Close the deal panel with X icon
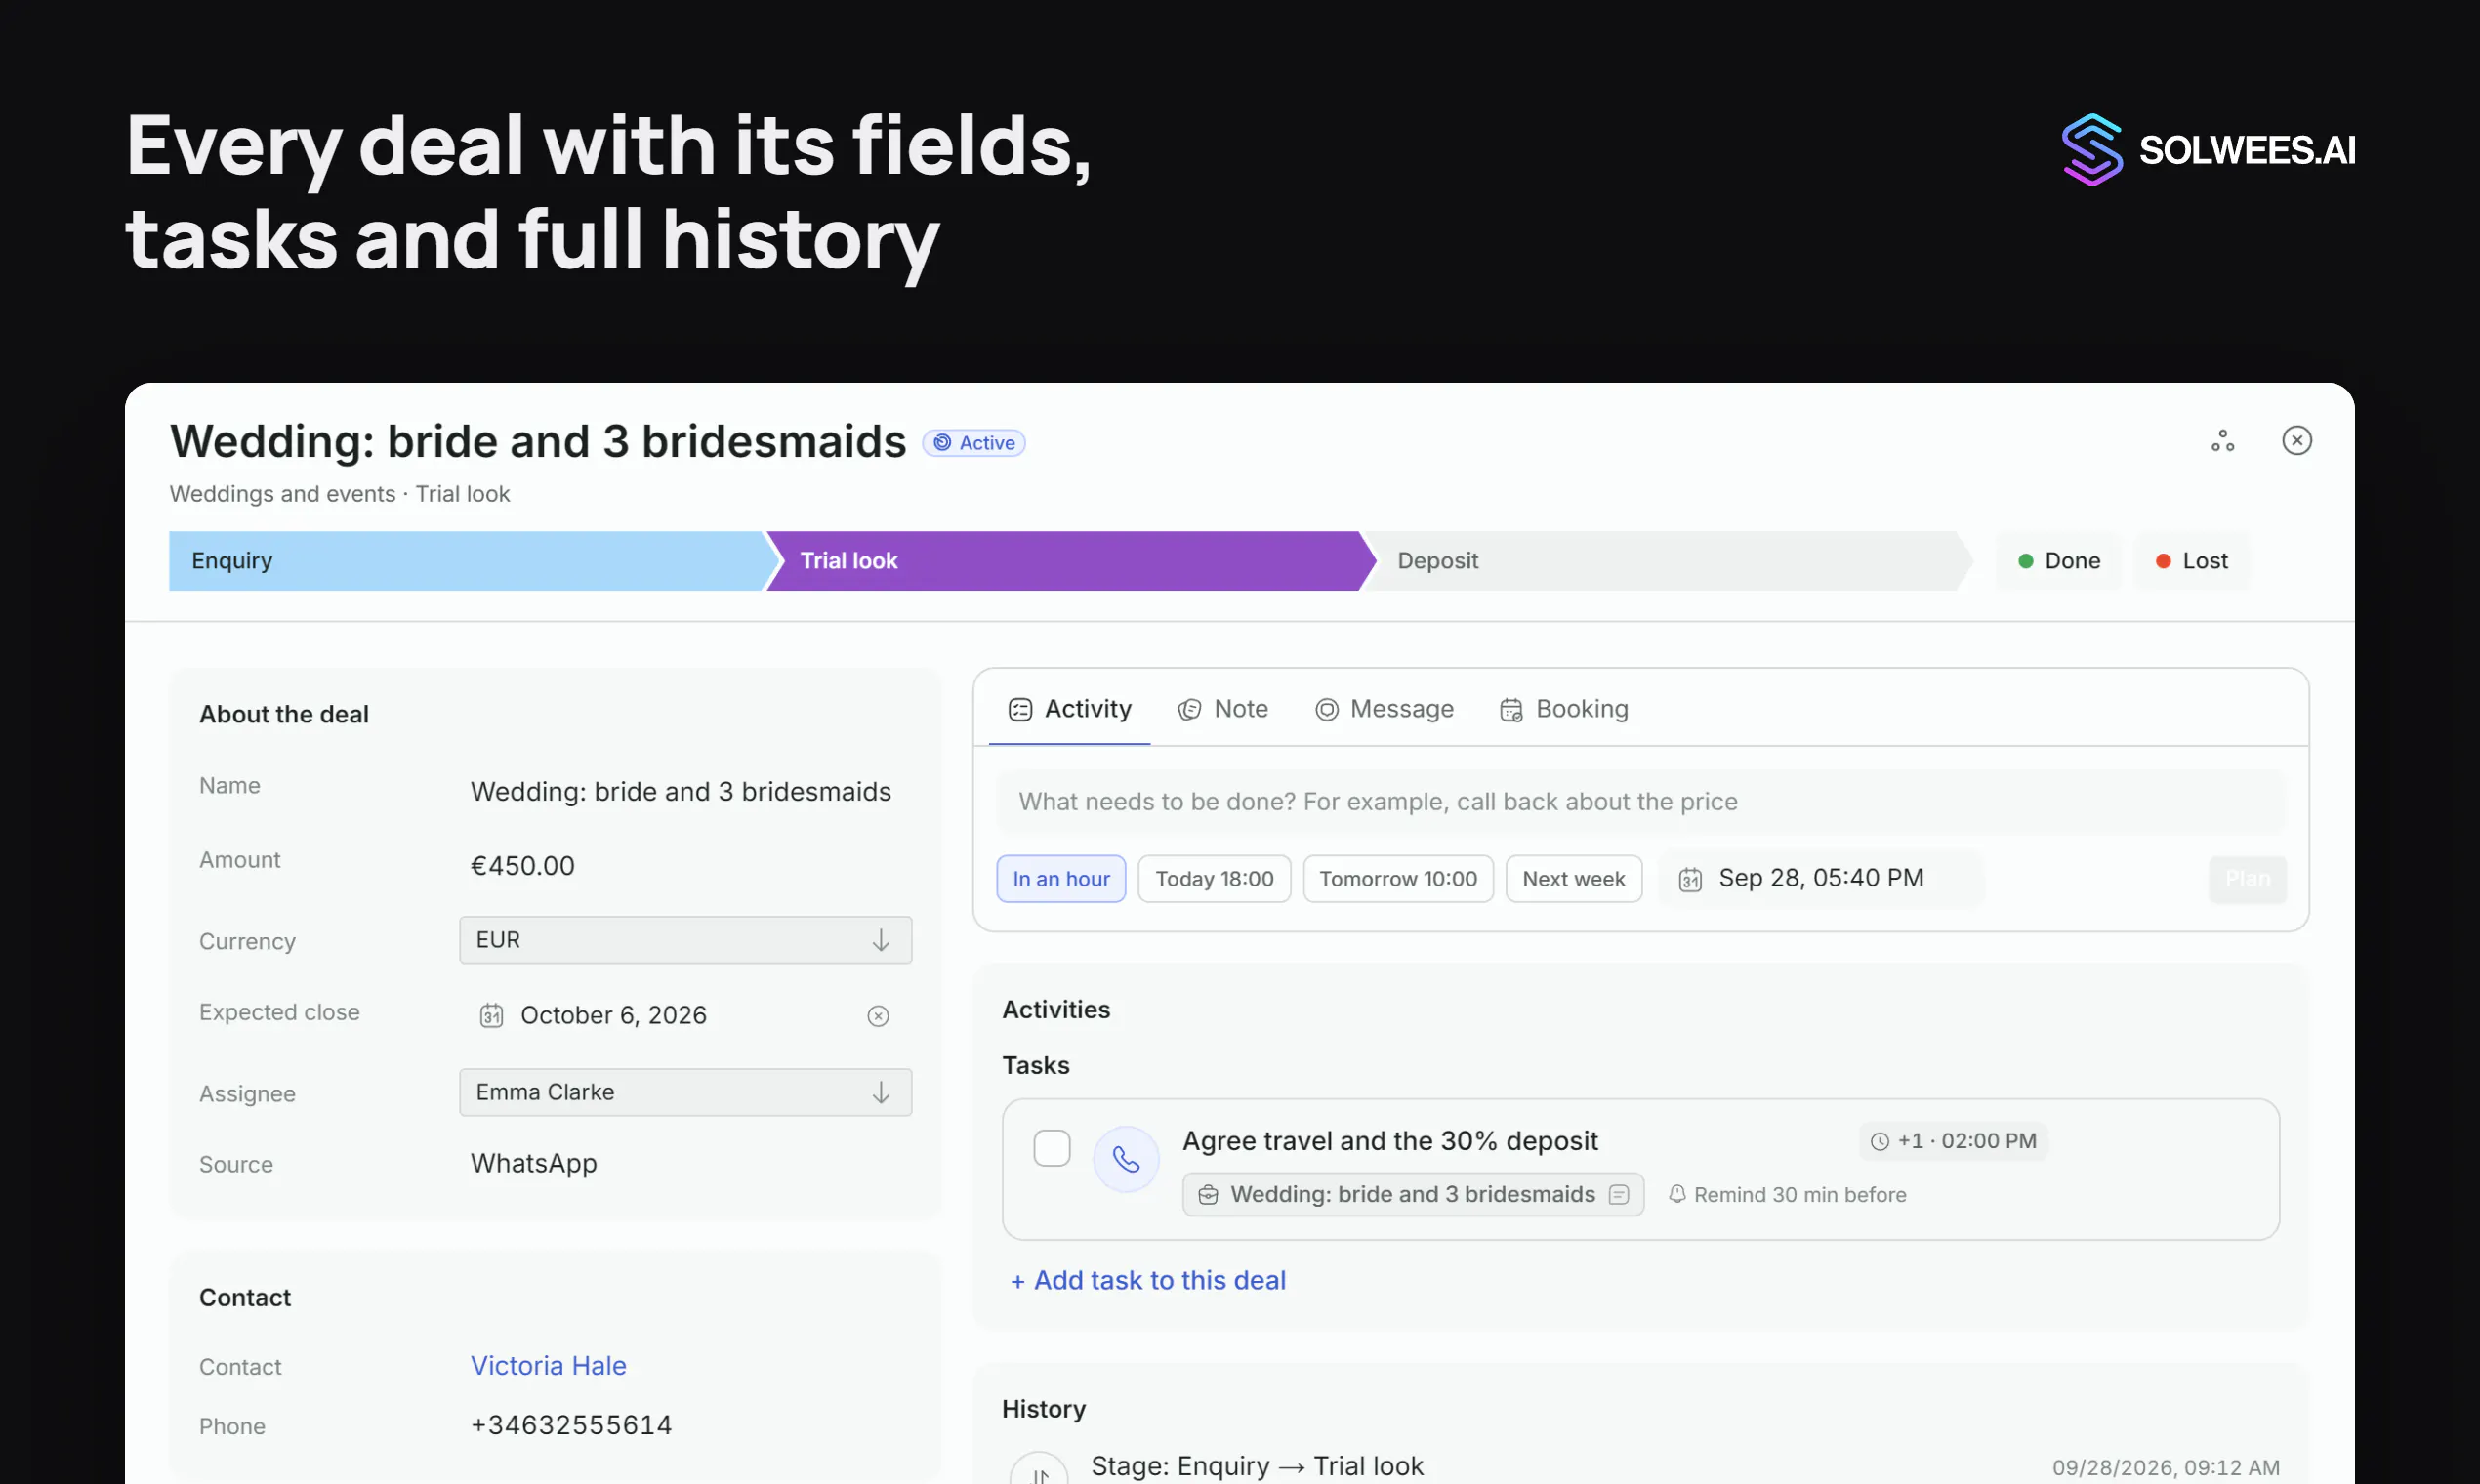 click(2297, 441)
